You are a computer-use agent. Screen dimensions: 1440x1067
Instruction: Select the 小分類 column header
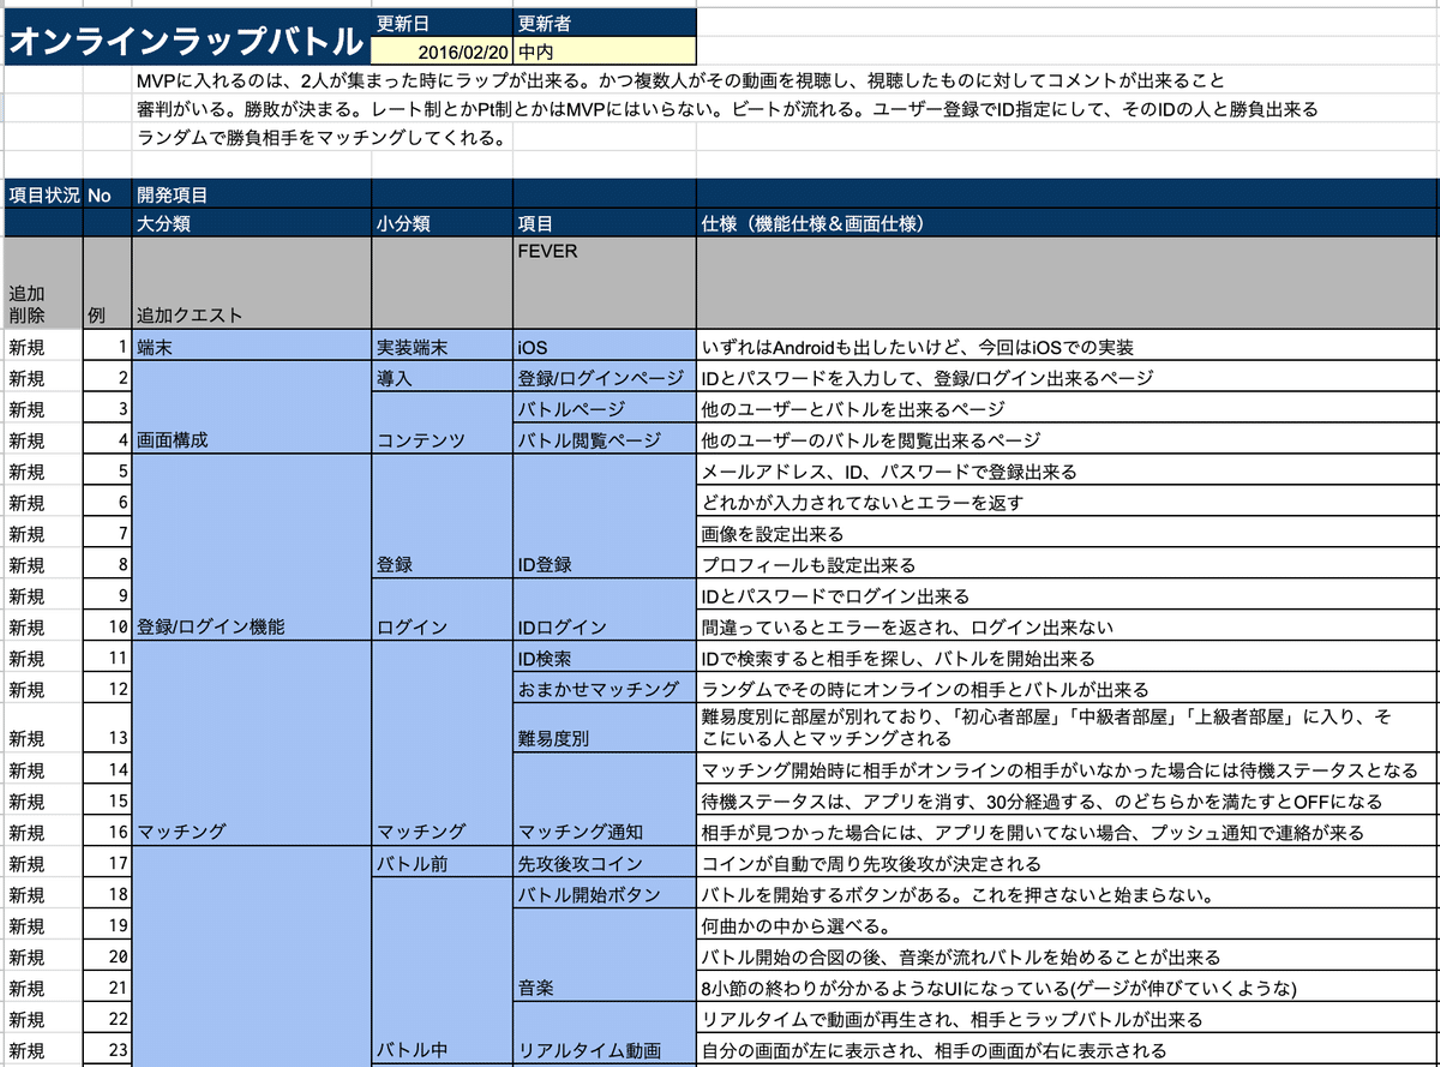[442, 223]
